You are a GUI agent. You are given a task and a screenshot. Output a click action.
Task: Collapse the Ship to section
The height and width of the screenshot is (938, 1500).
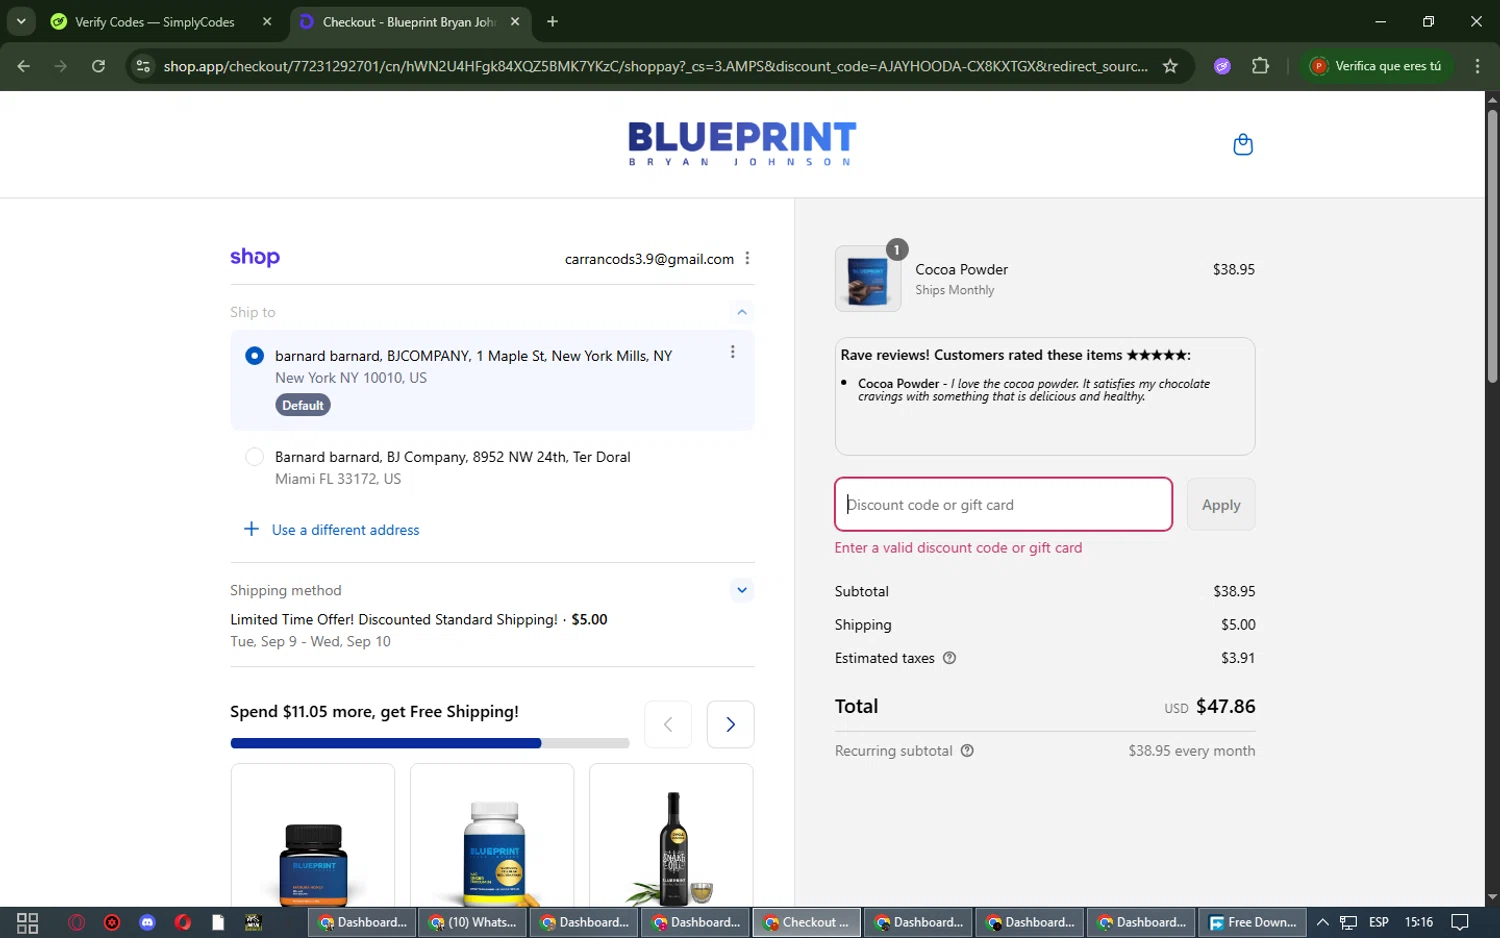[x=741, y=312]
